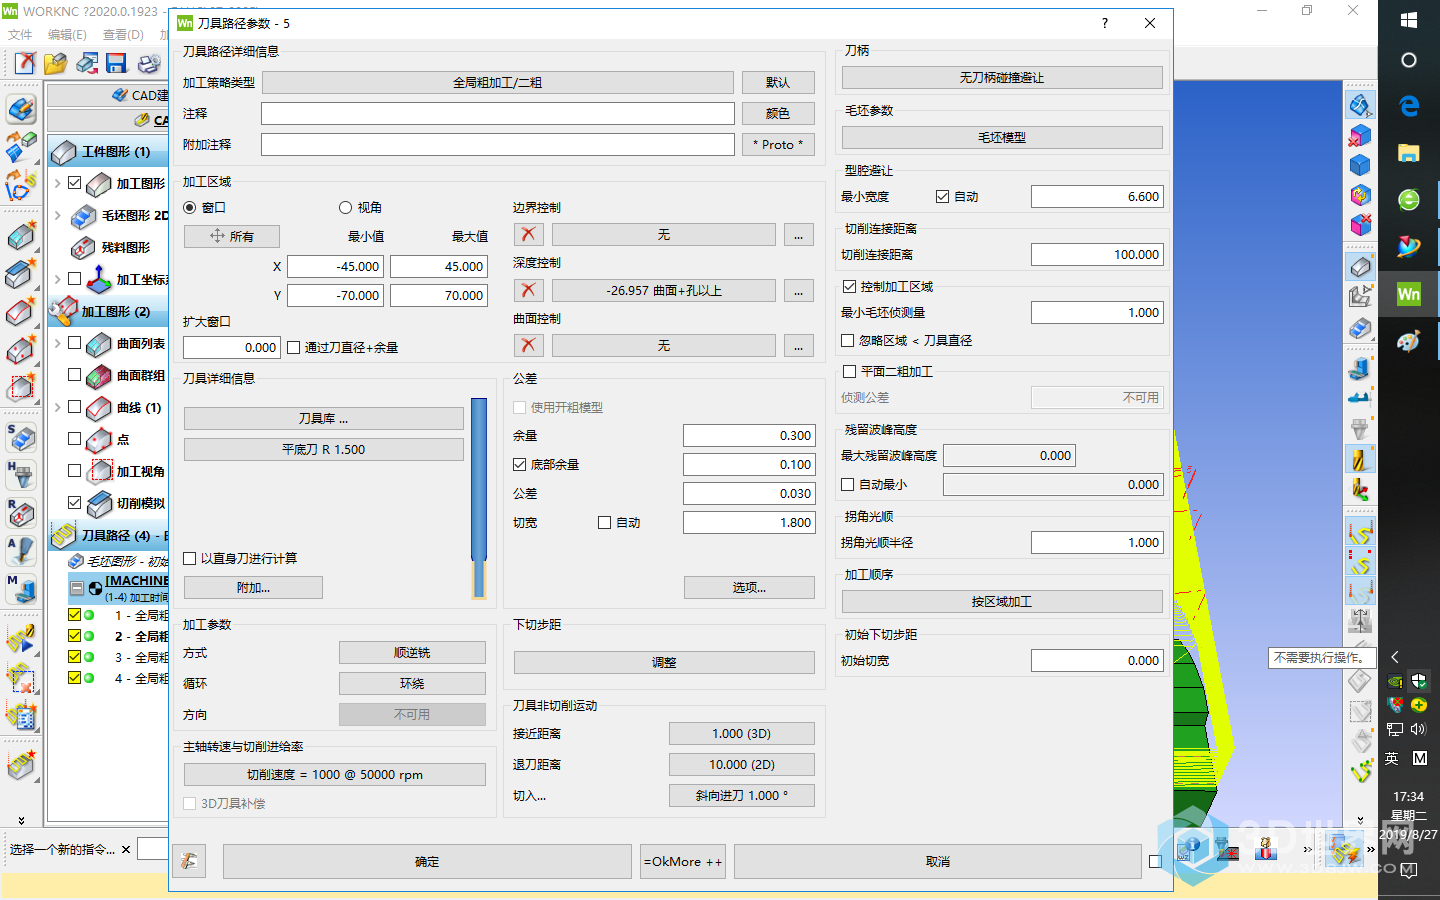The width and height of the screenshot is (1440, 900).
Task: Click the open folder toolbar icon
Action: click(x=55, y=64)
